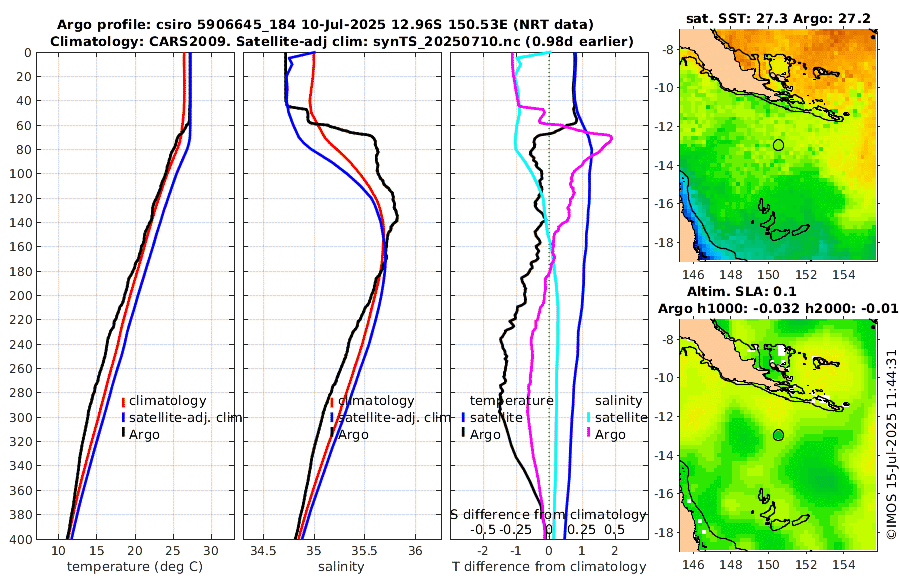Click the Climatology CARS2009 subtitle line
The image size is (900, 580).
[342, 41]
